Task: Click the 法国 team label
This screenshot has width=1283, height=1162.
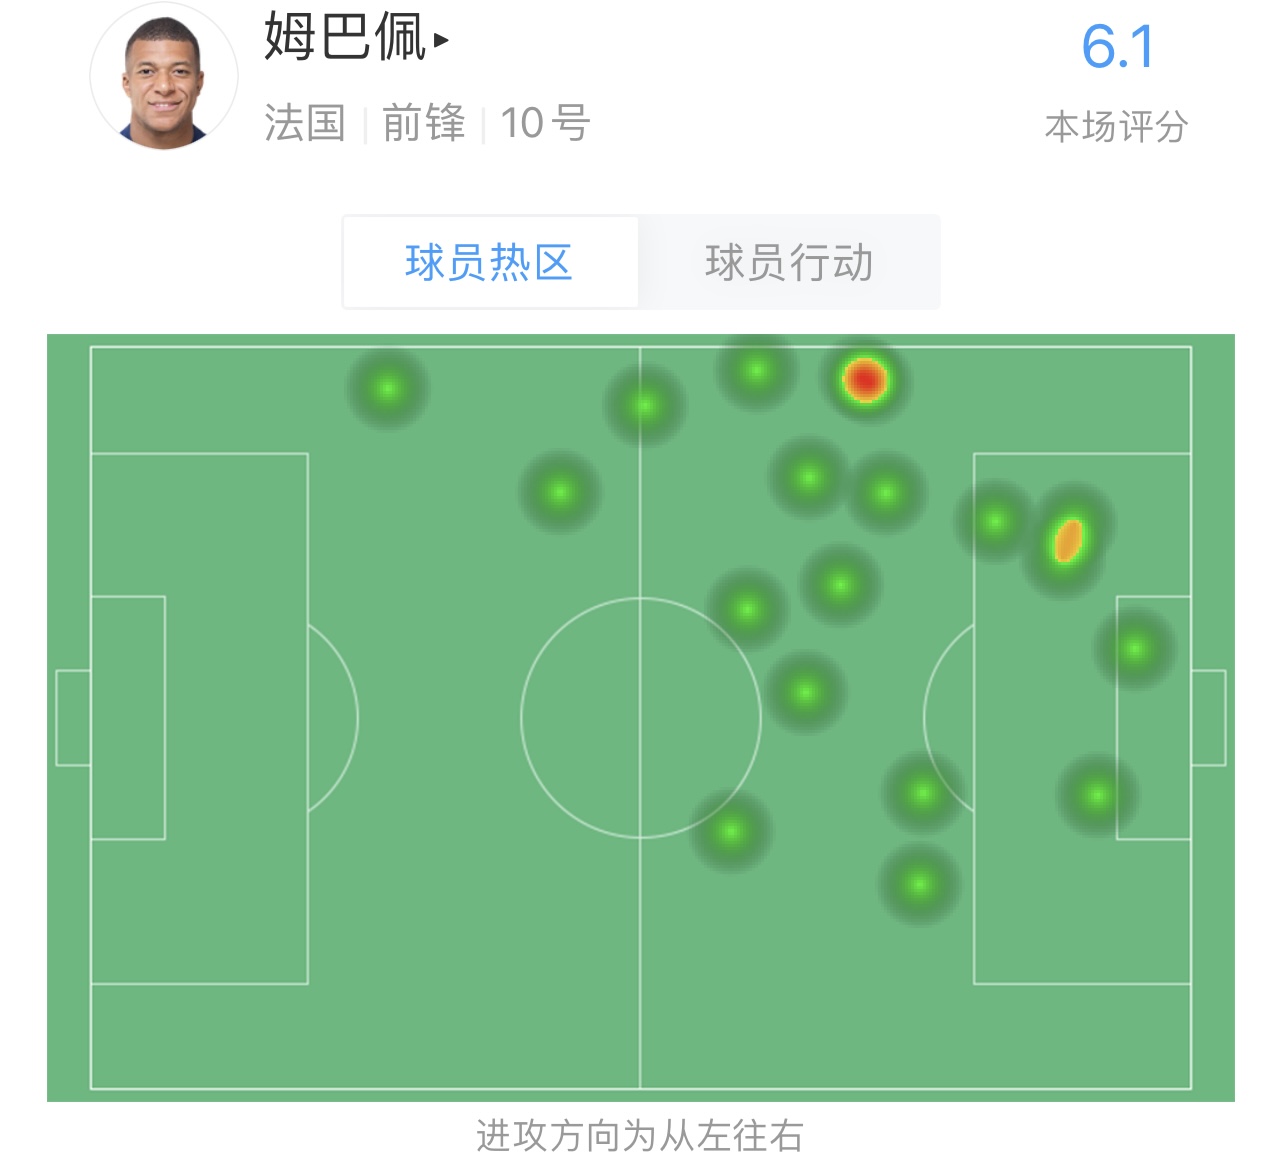Action: (305, 123)
